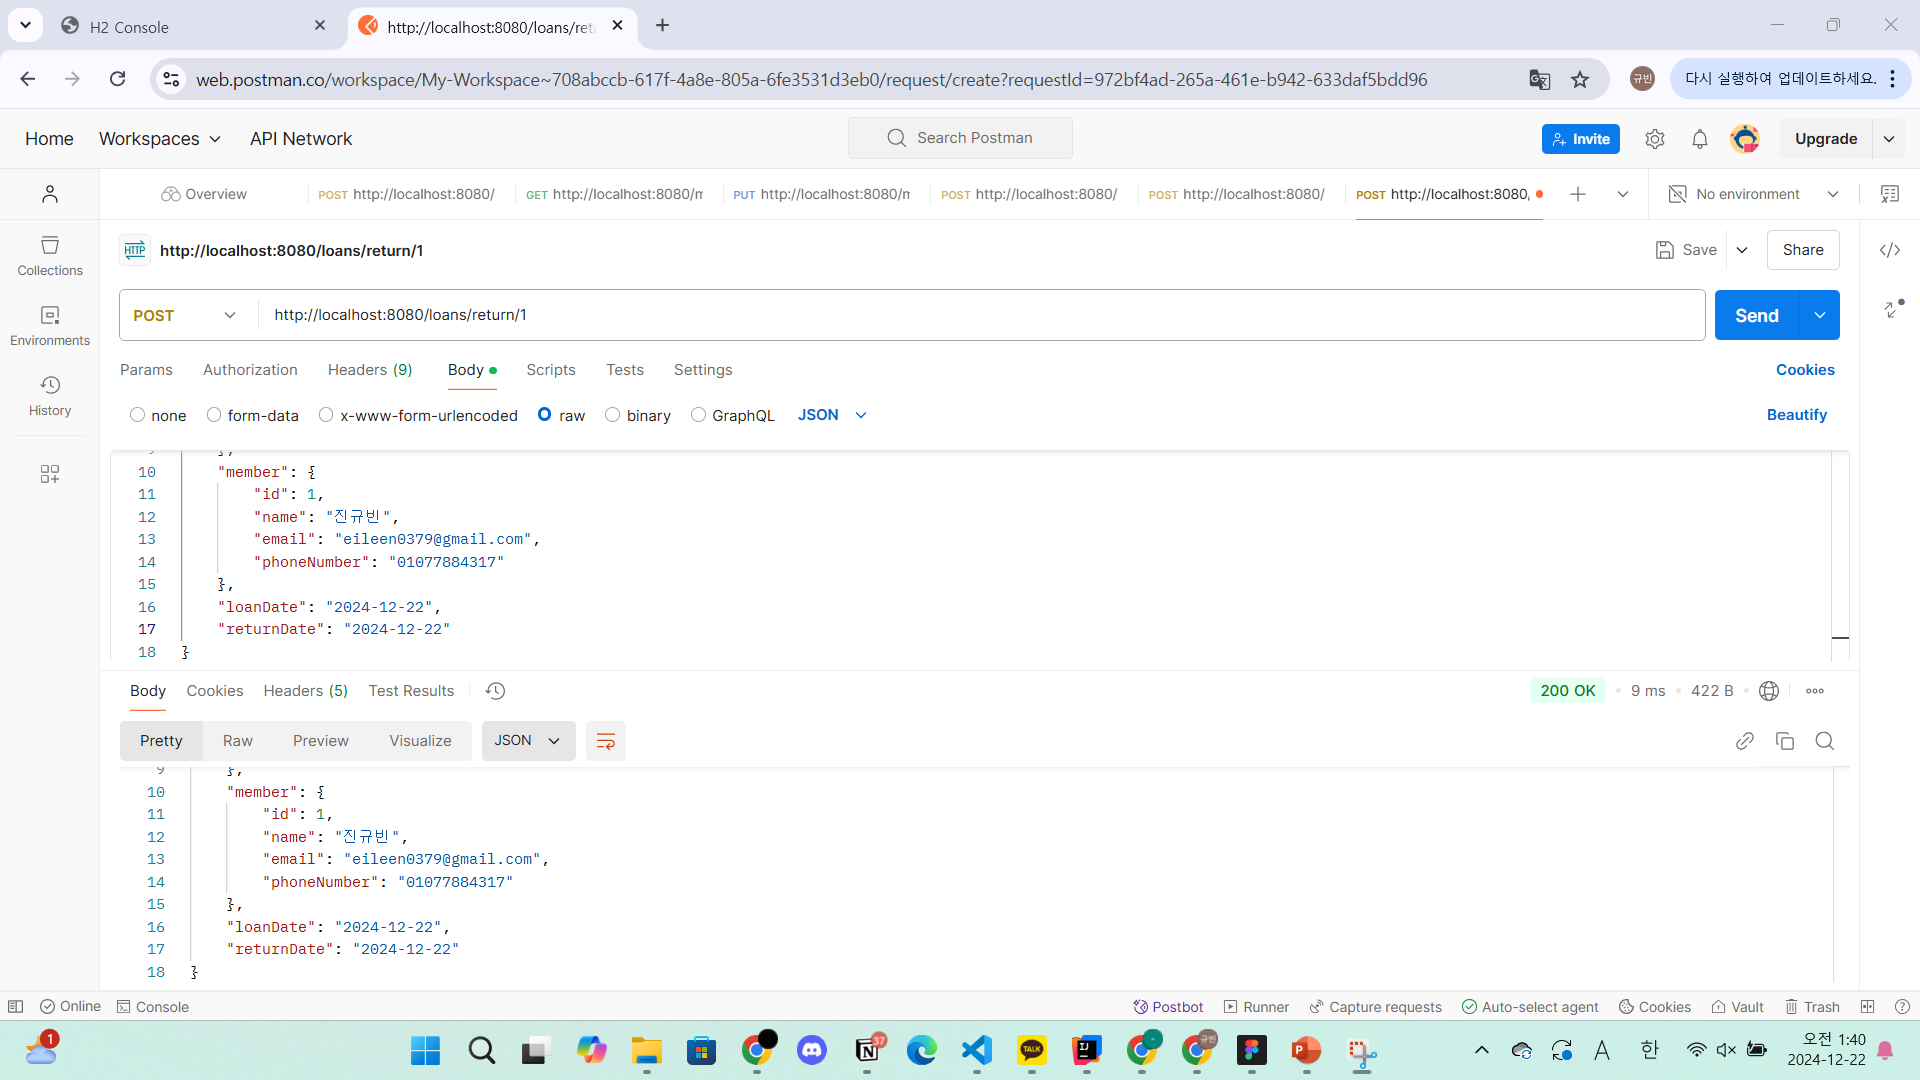Copy response body with copy icon
The image size is (1920, 1080).
(1784, 741)
